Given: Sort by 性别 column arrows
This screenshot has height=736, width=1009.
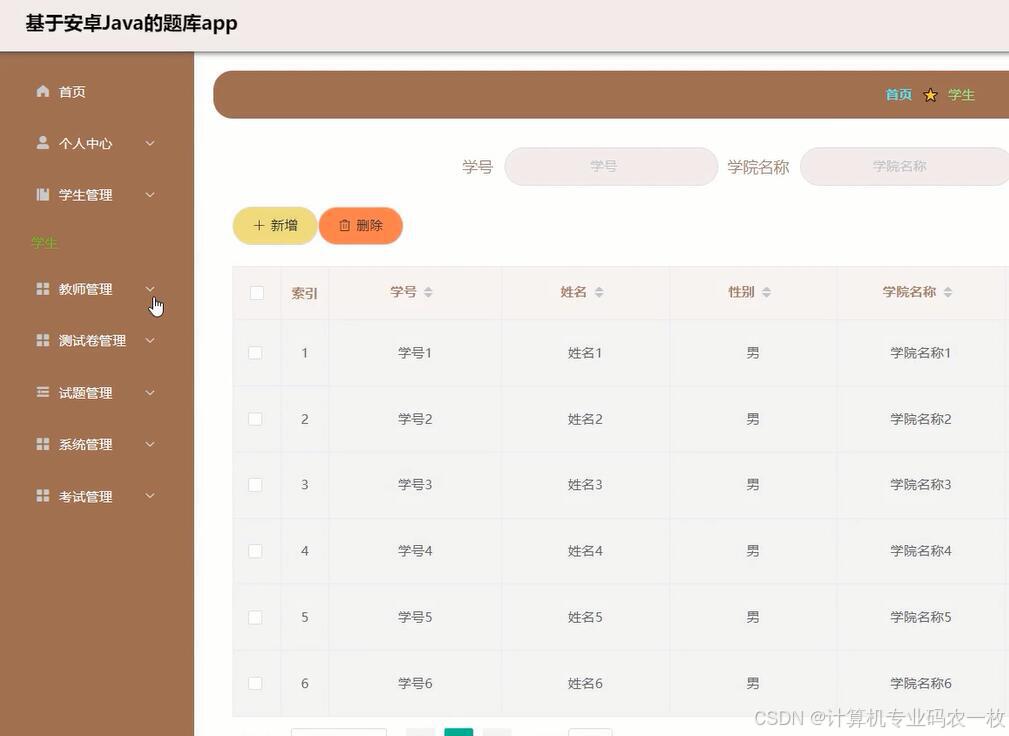Looking at the screenshot, I should 766,292.
